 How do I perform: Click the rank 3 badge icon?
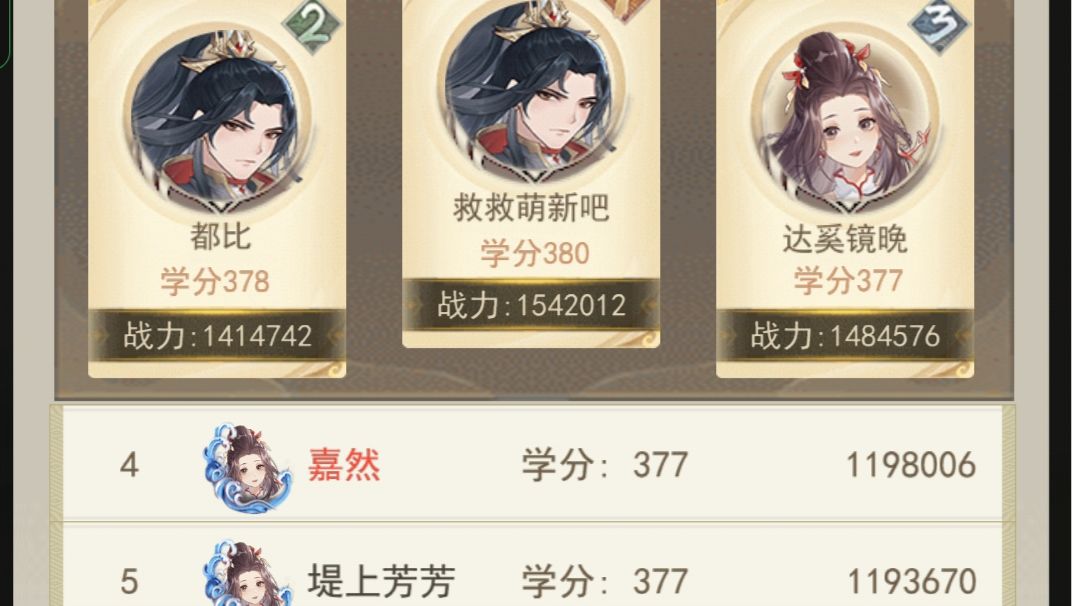pyautogui.click(x=939, y=26)
